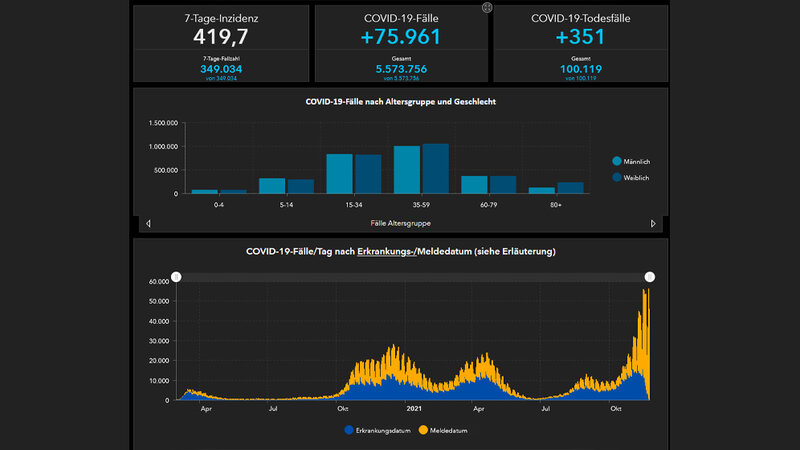Click the +75.961 new cases number
The image size is (800, 450).
(401, 38)
